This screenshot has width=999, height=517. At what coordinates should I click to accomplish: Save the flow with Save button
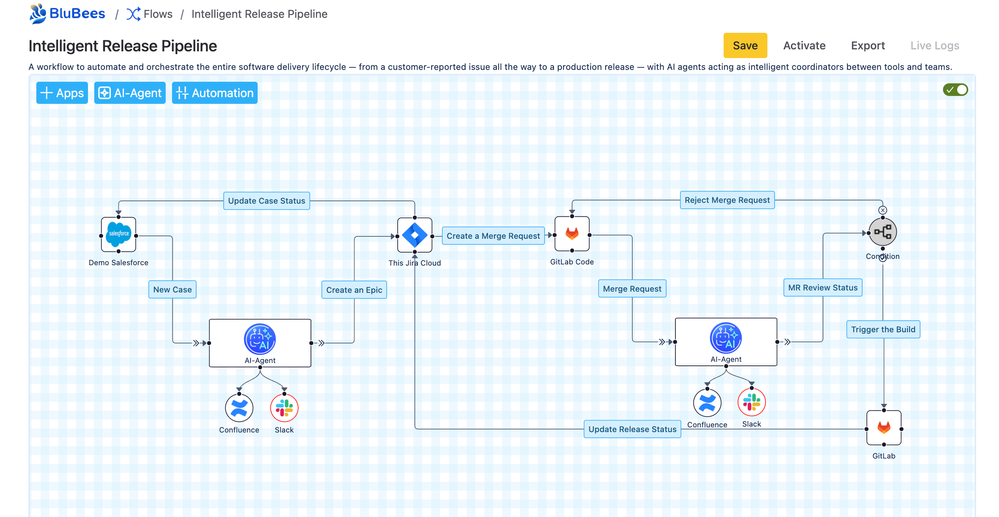(745, 45)
